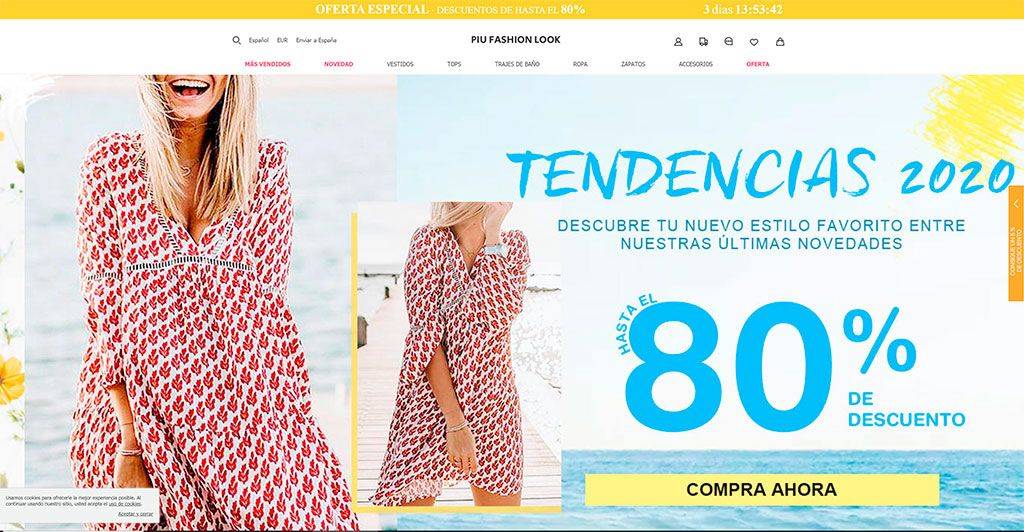Click the small dress photo on pier

click(459, 354)
